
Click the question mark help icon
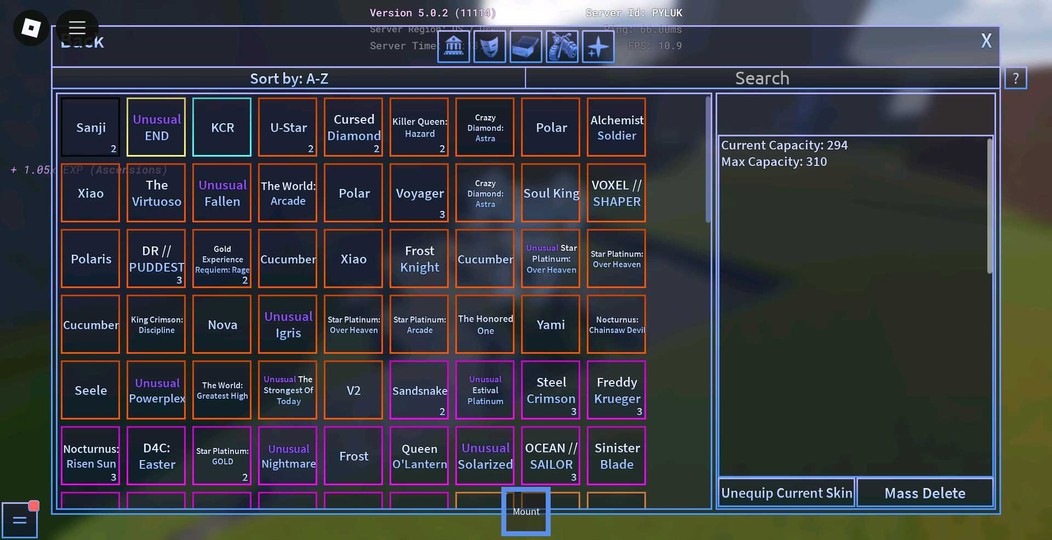(x=1016, y=78)
